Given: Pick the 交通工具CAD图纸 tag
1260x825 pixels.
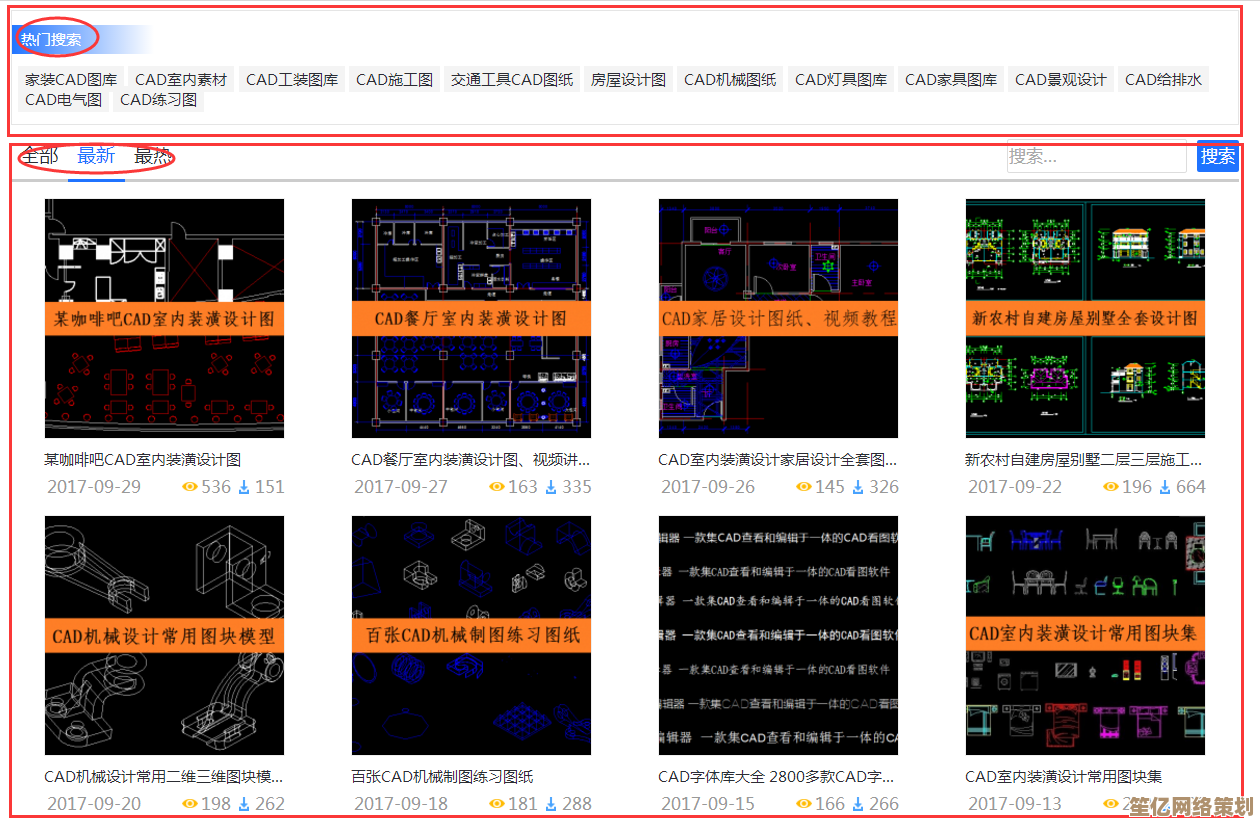Looking at the screenshot, I should pos(512,80).
